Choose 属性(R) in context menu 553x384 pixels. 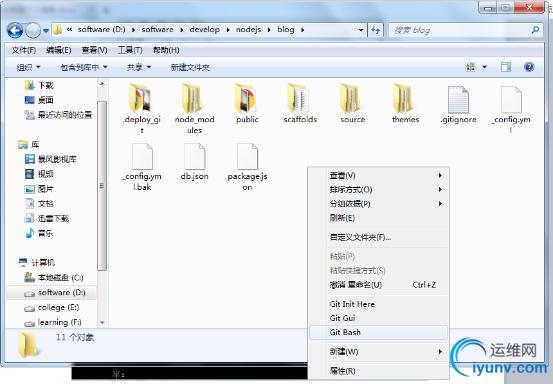tap(378, 371)
